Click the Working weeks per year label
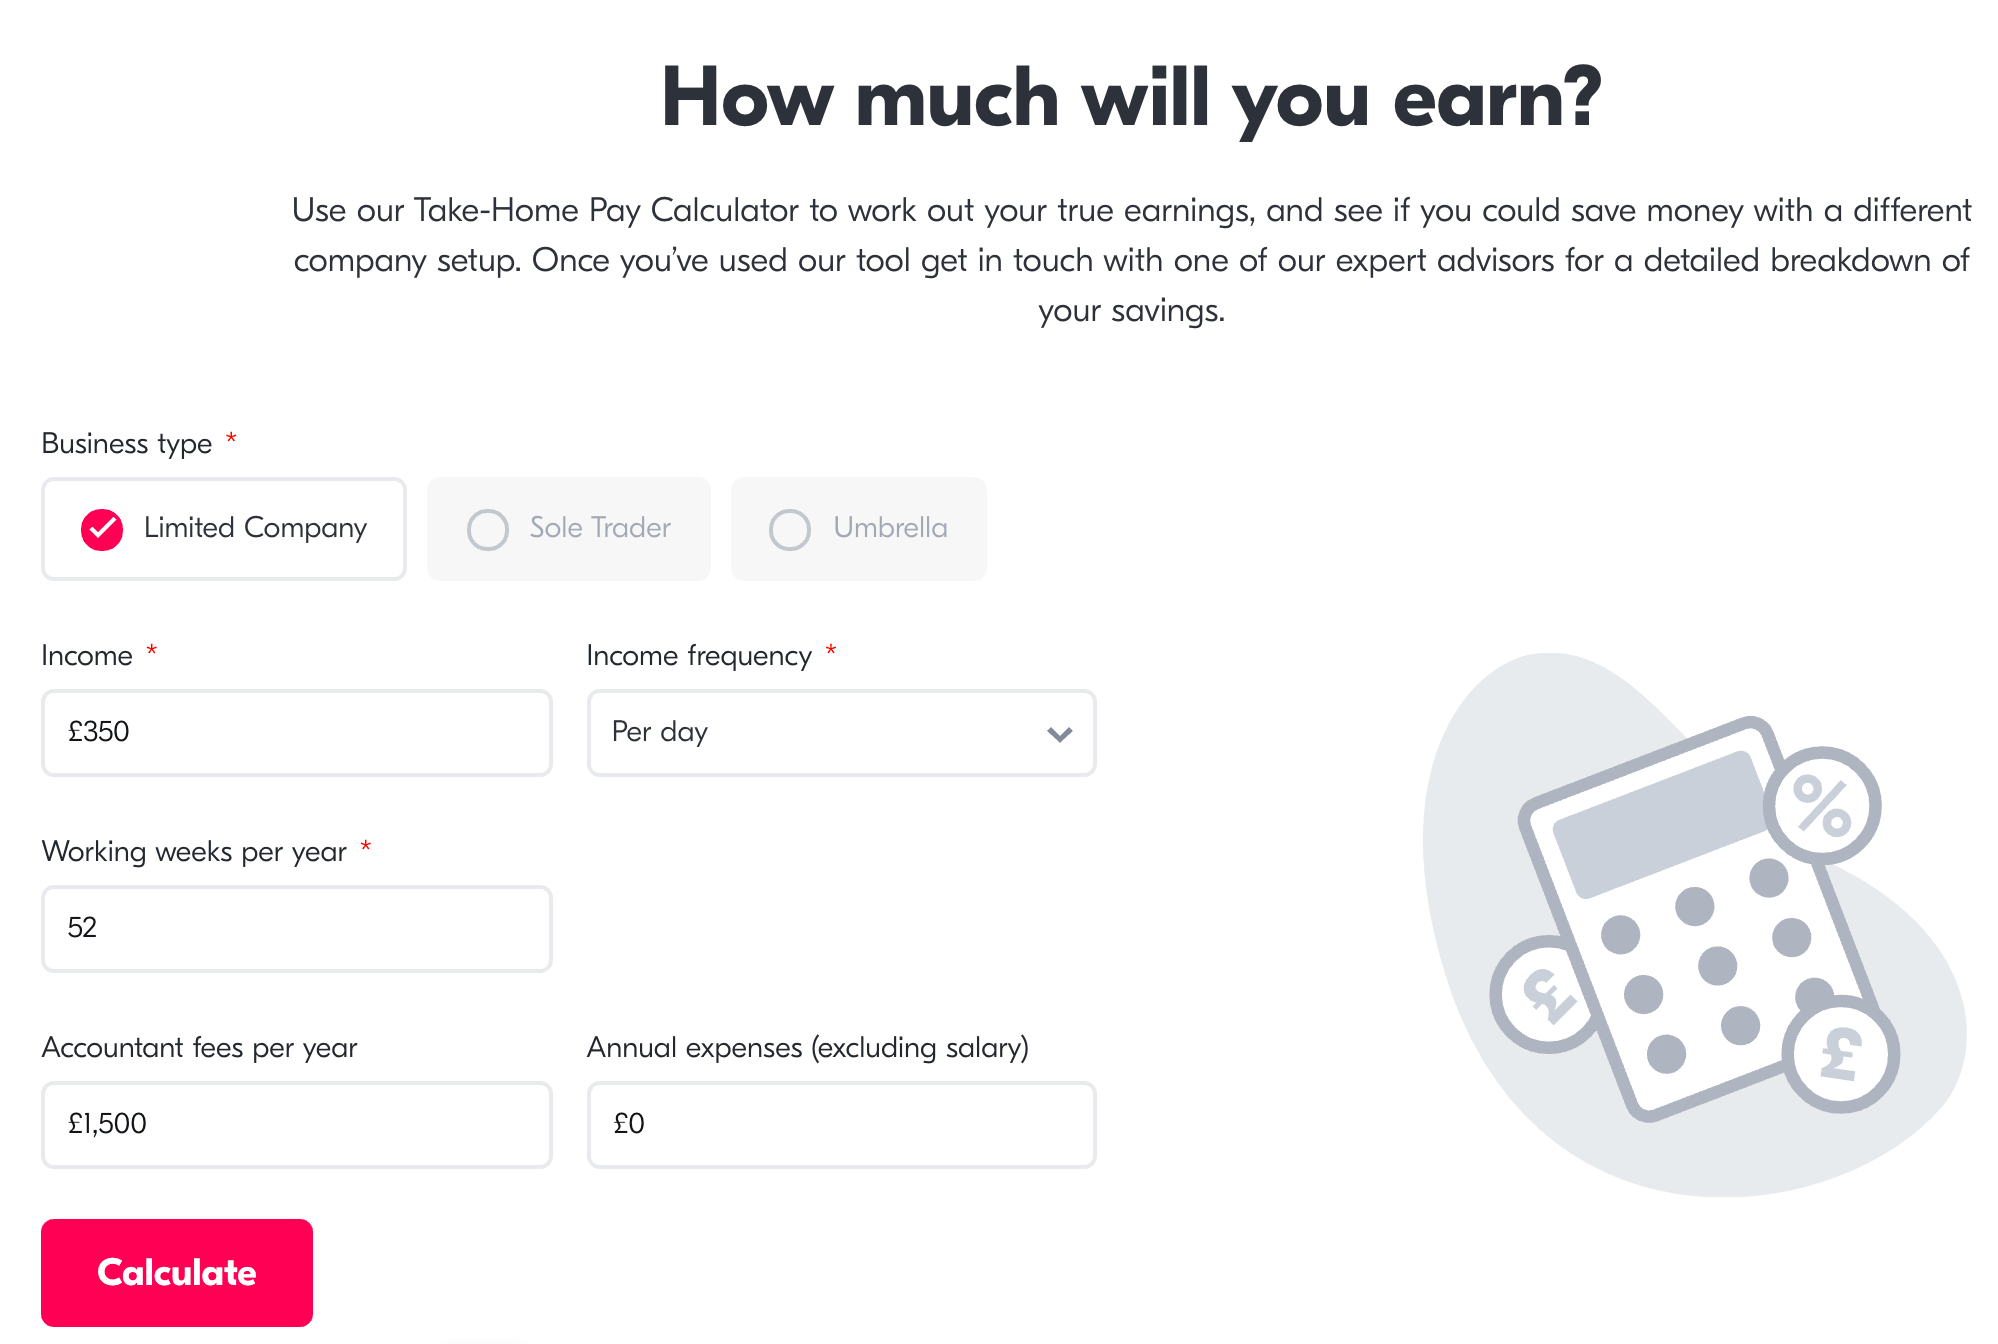The image size is (1998, 1344). coord(194,852)
